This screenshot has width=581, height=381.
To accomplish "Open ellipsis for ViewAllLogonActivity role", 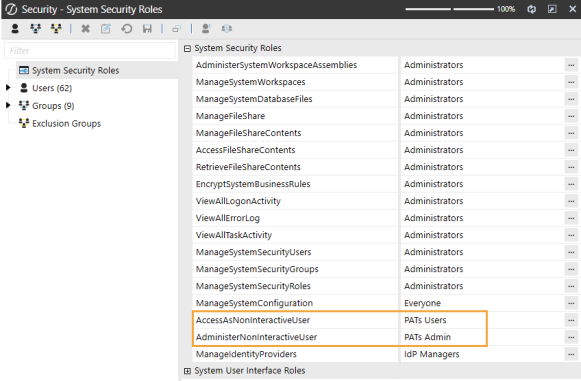I will click(571, 202).
